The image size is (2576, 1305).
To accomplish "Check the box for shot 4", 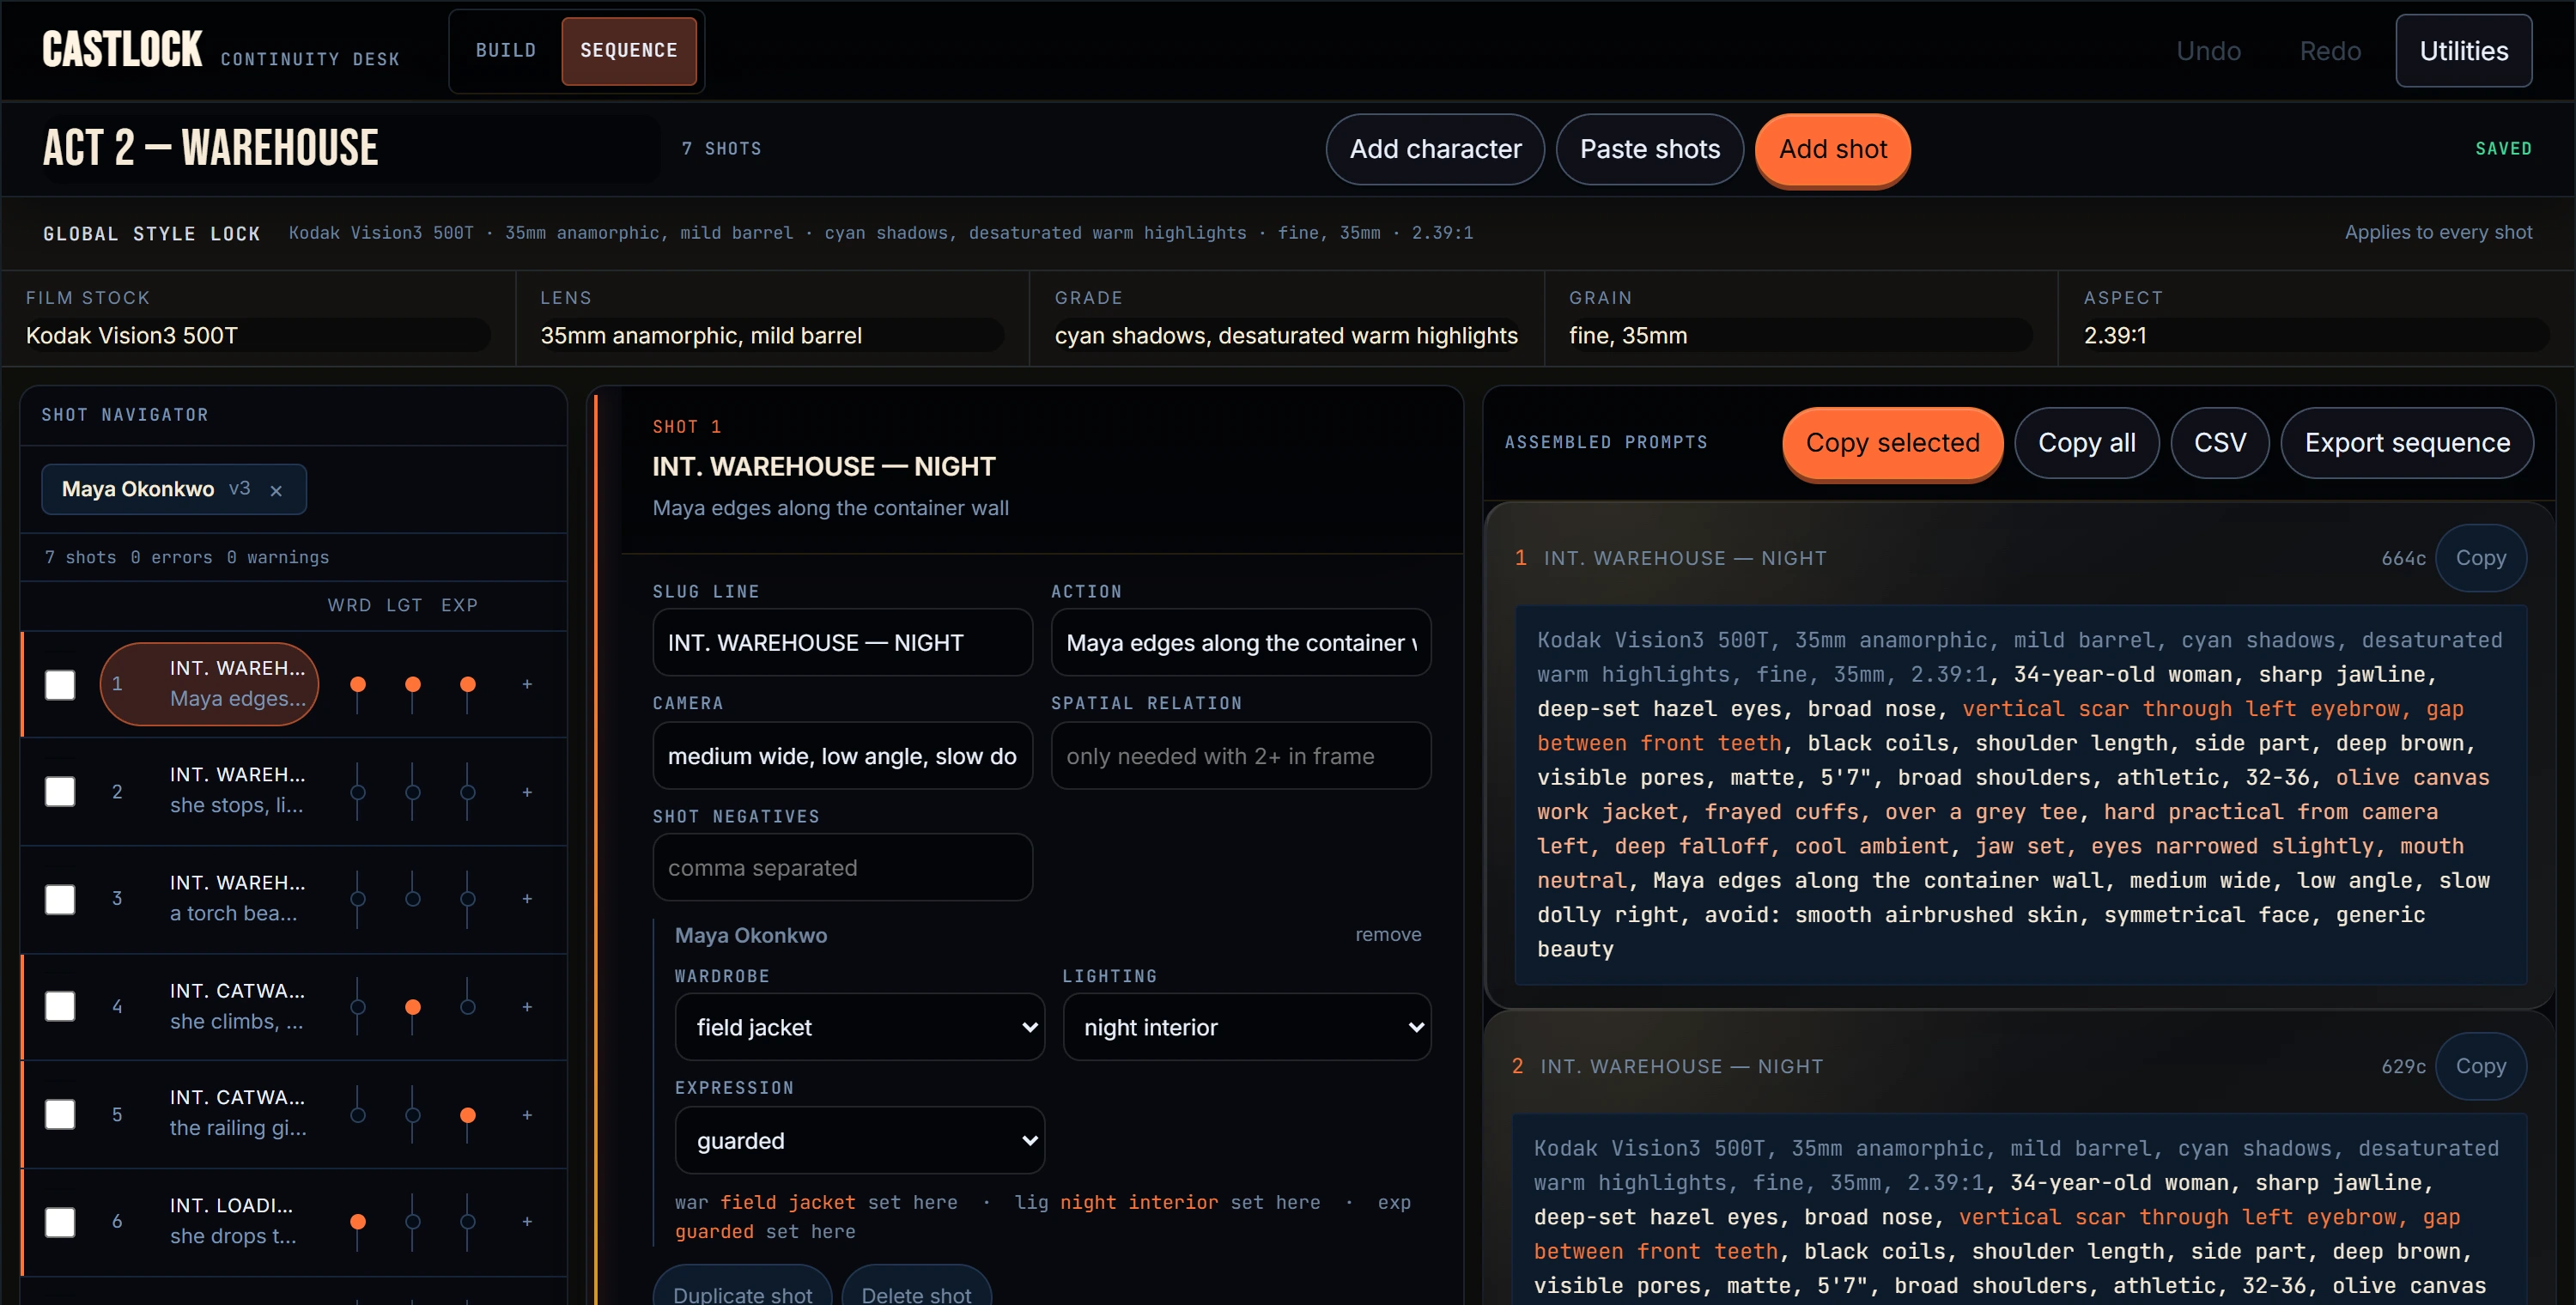I will [60, 1006].
